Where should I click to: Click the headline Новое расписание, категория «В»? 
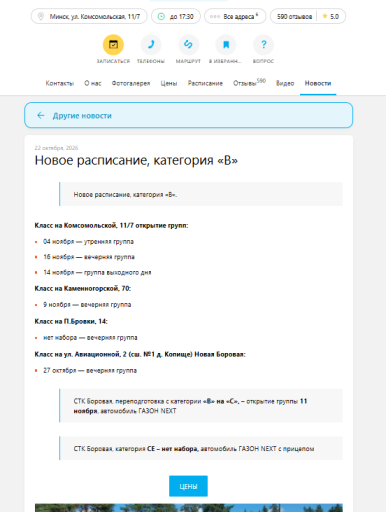pyautogui.click(x=136, y=160)
